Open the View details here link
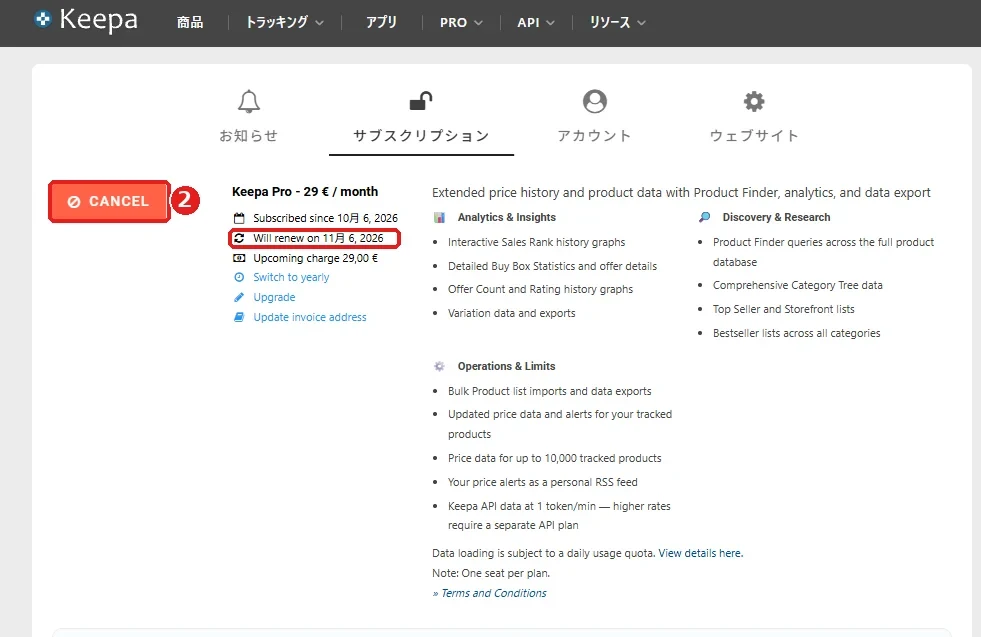This screenshot has height=637, width=981. click(701, 553)
